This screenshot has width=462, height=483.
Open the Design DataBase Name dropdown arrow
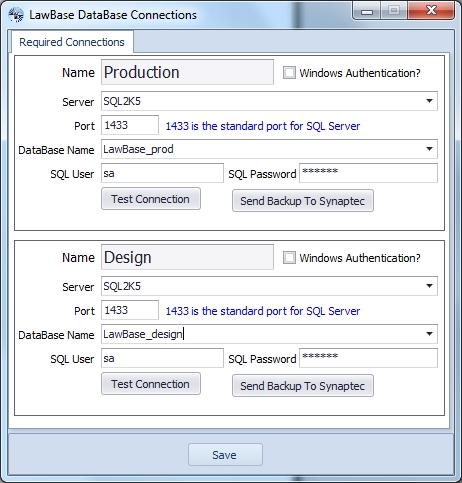[430, 334]
